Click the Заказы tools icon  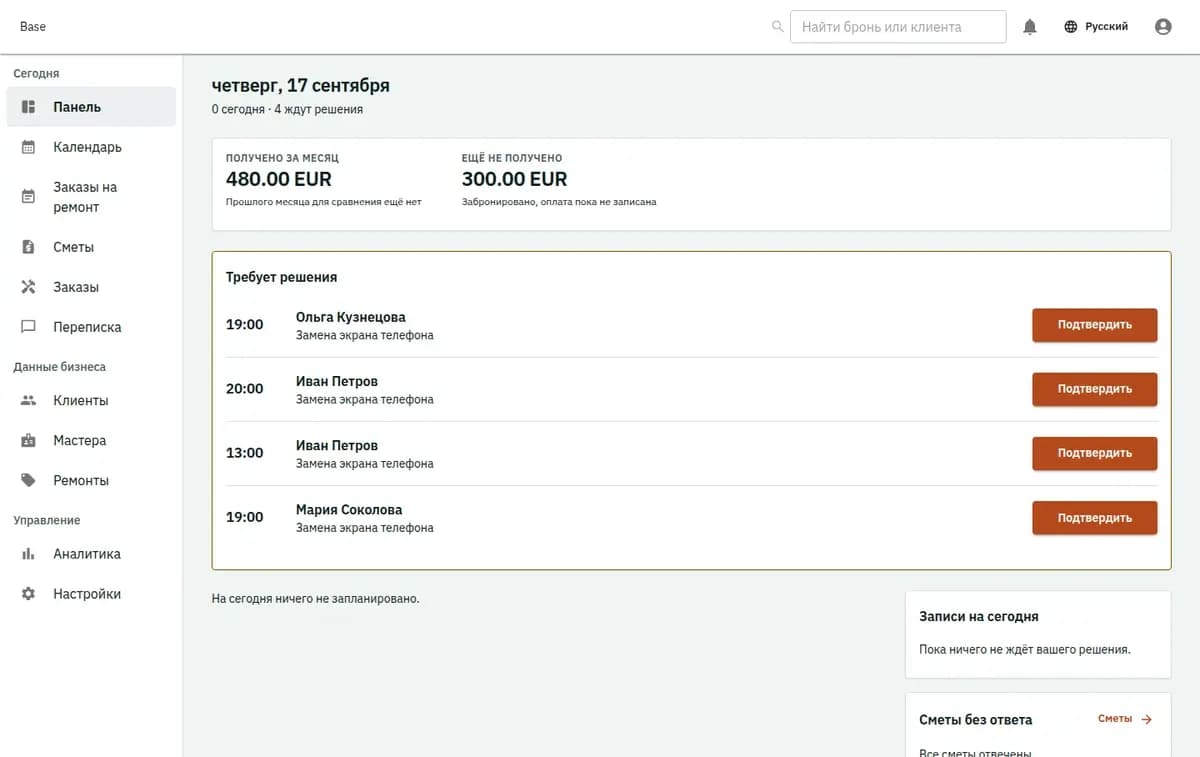tap(29, 287)
